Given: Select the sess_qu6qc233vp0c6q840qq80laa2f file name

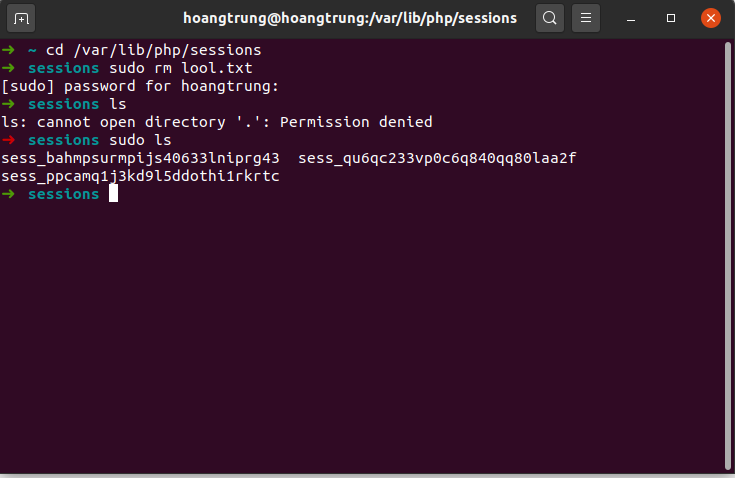Looking at the screenshot, I should (x=438, y=158).
